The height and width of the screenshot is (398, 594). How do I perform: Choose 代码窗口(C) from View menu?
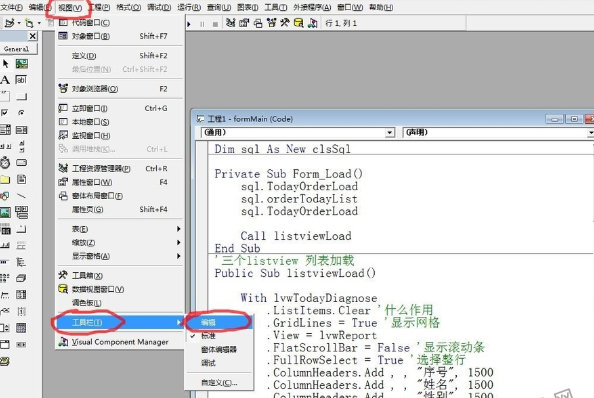[x=120, y=23]
